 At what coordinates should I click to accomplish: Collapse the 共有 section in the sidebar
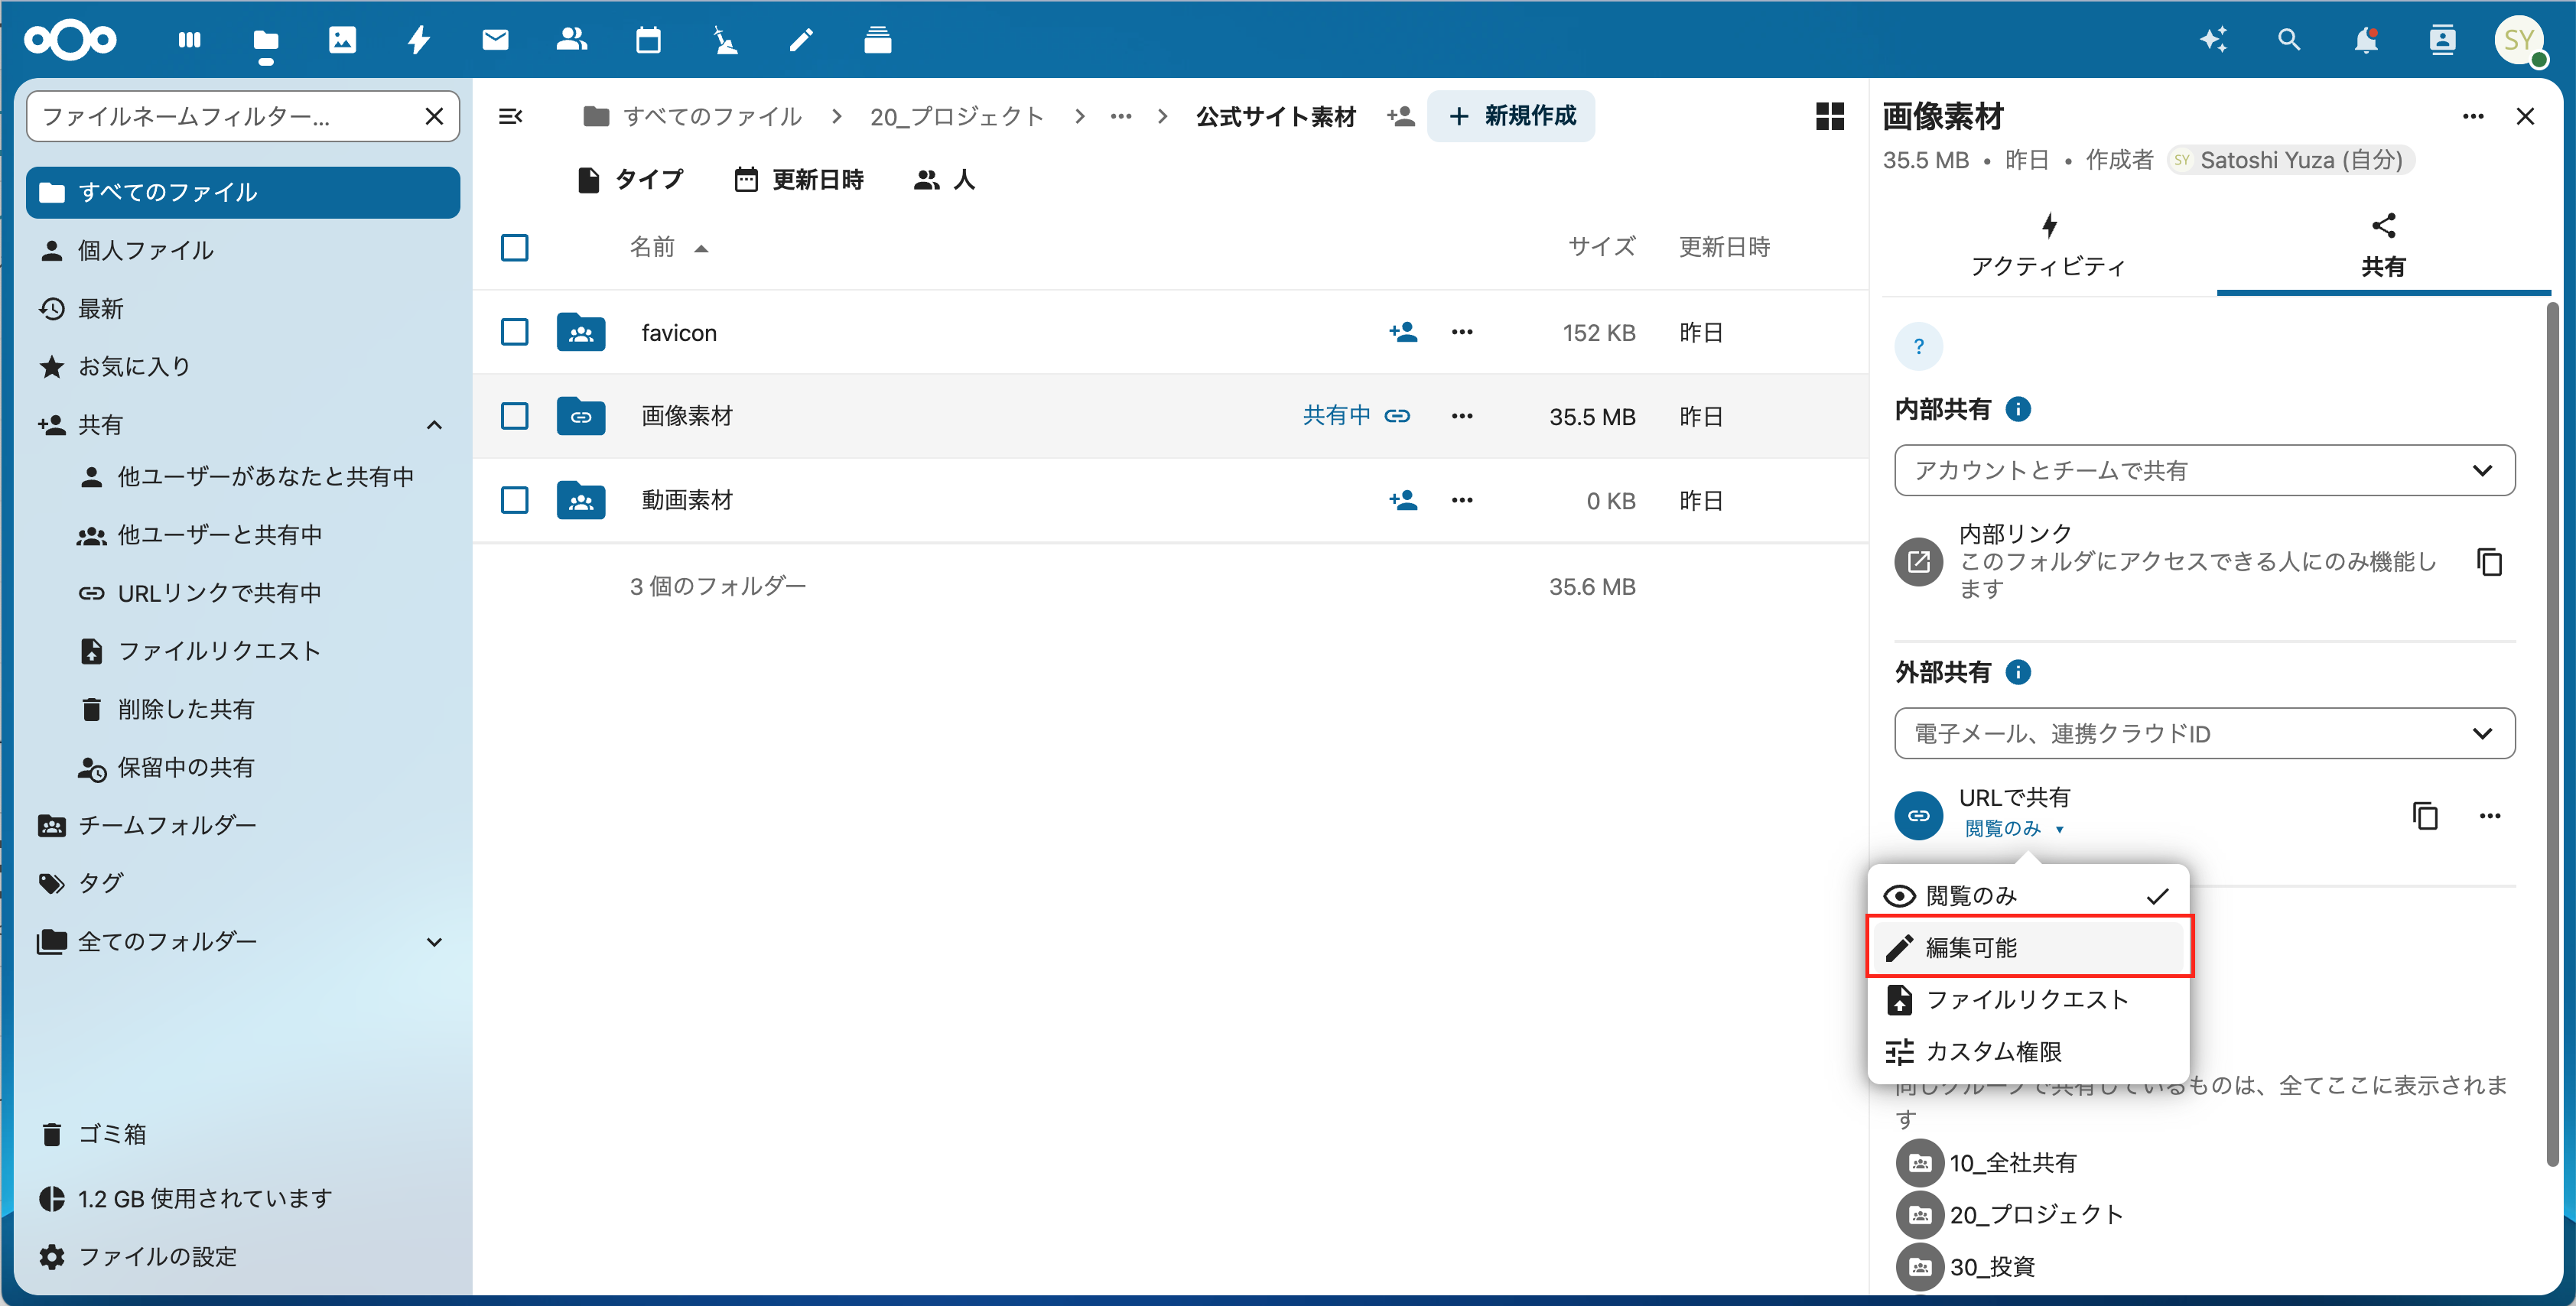434,424
